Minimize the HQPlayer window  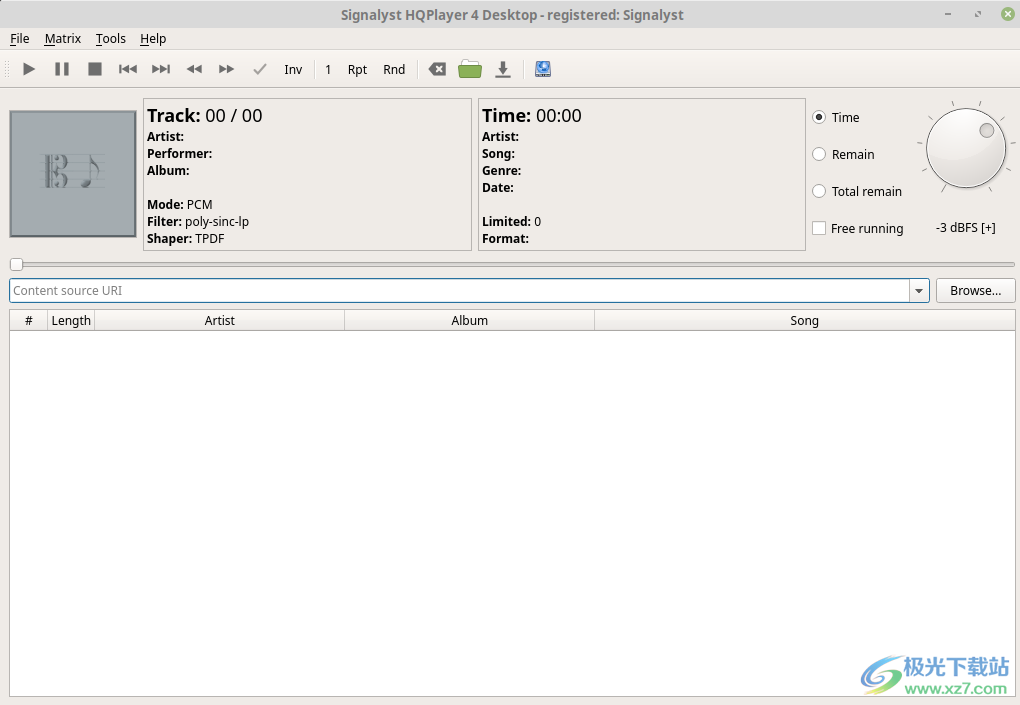tap(948, 14)
